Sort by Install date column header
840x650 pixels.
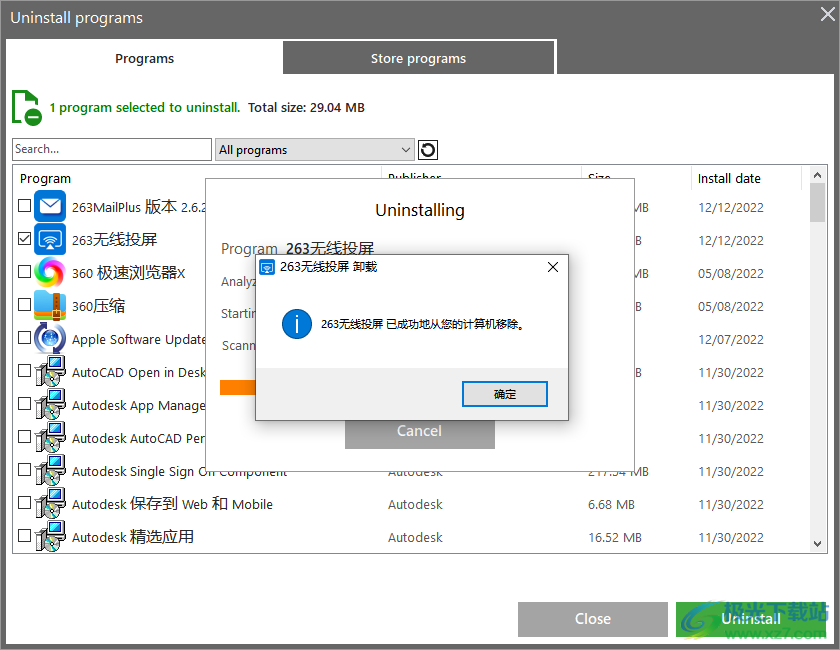point(729,178)
